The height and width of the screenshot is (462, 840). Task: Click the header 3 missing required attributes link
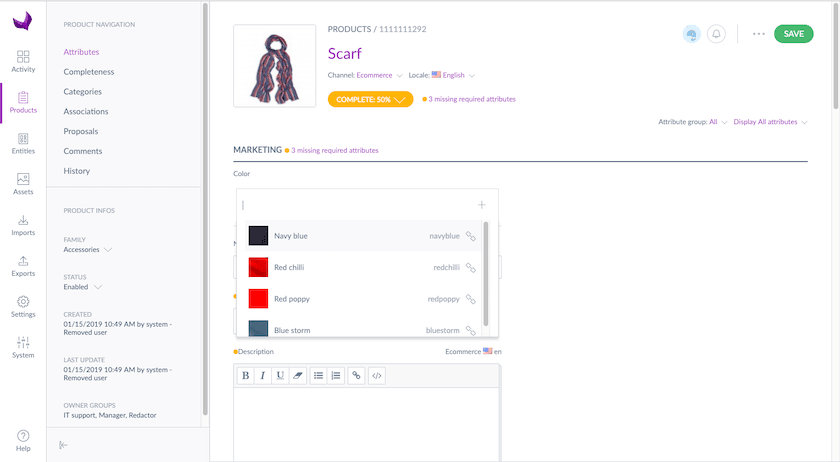pyautogui.click(x=472, y=99)
